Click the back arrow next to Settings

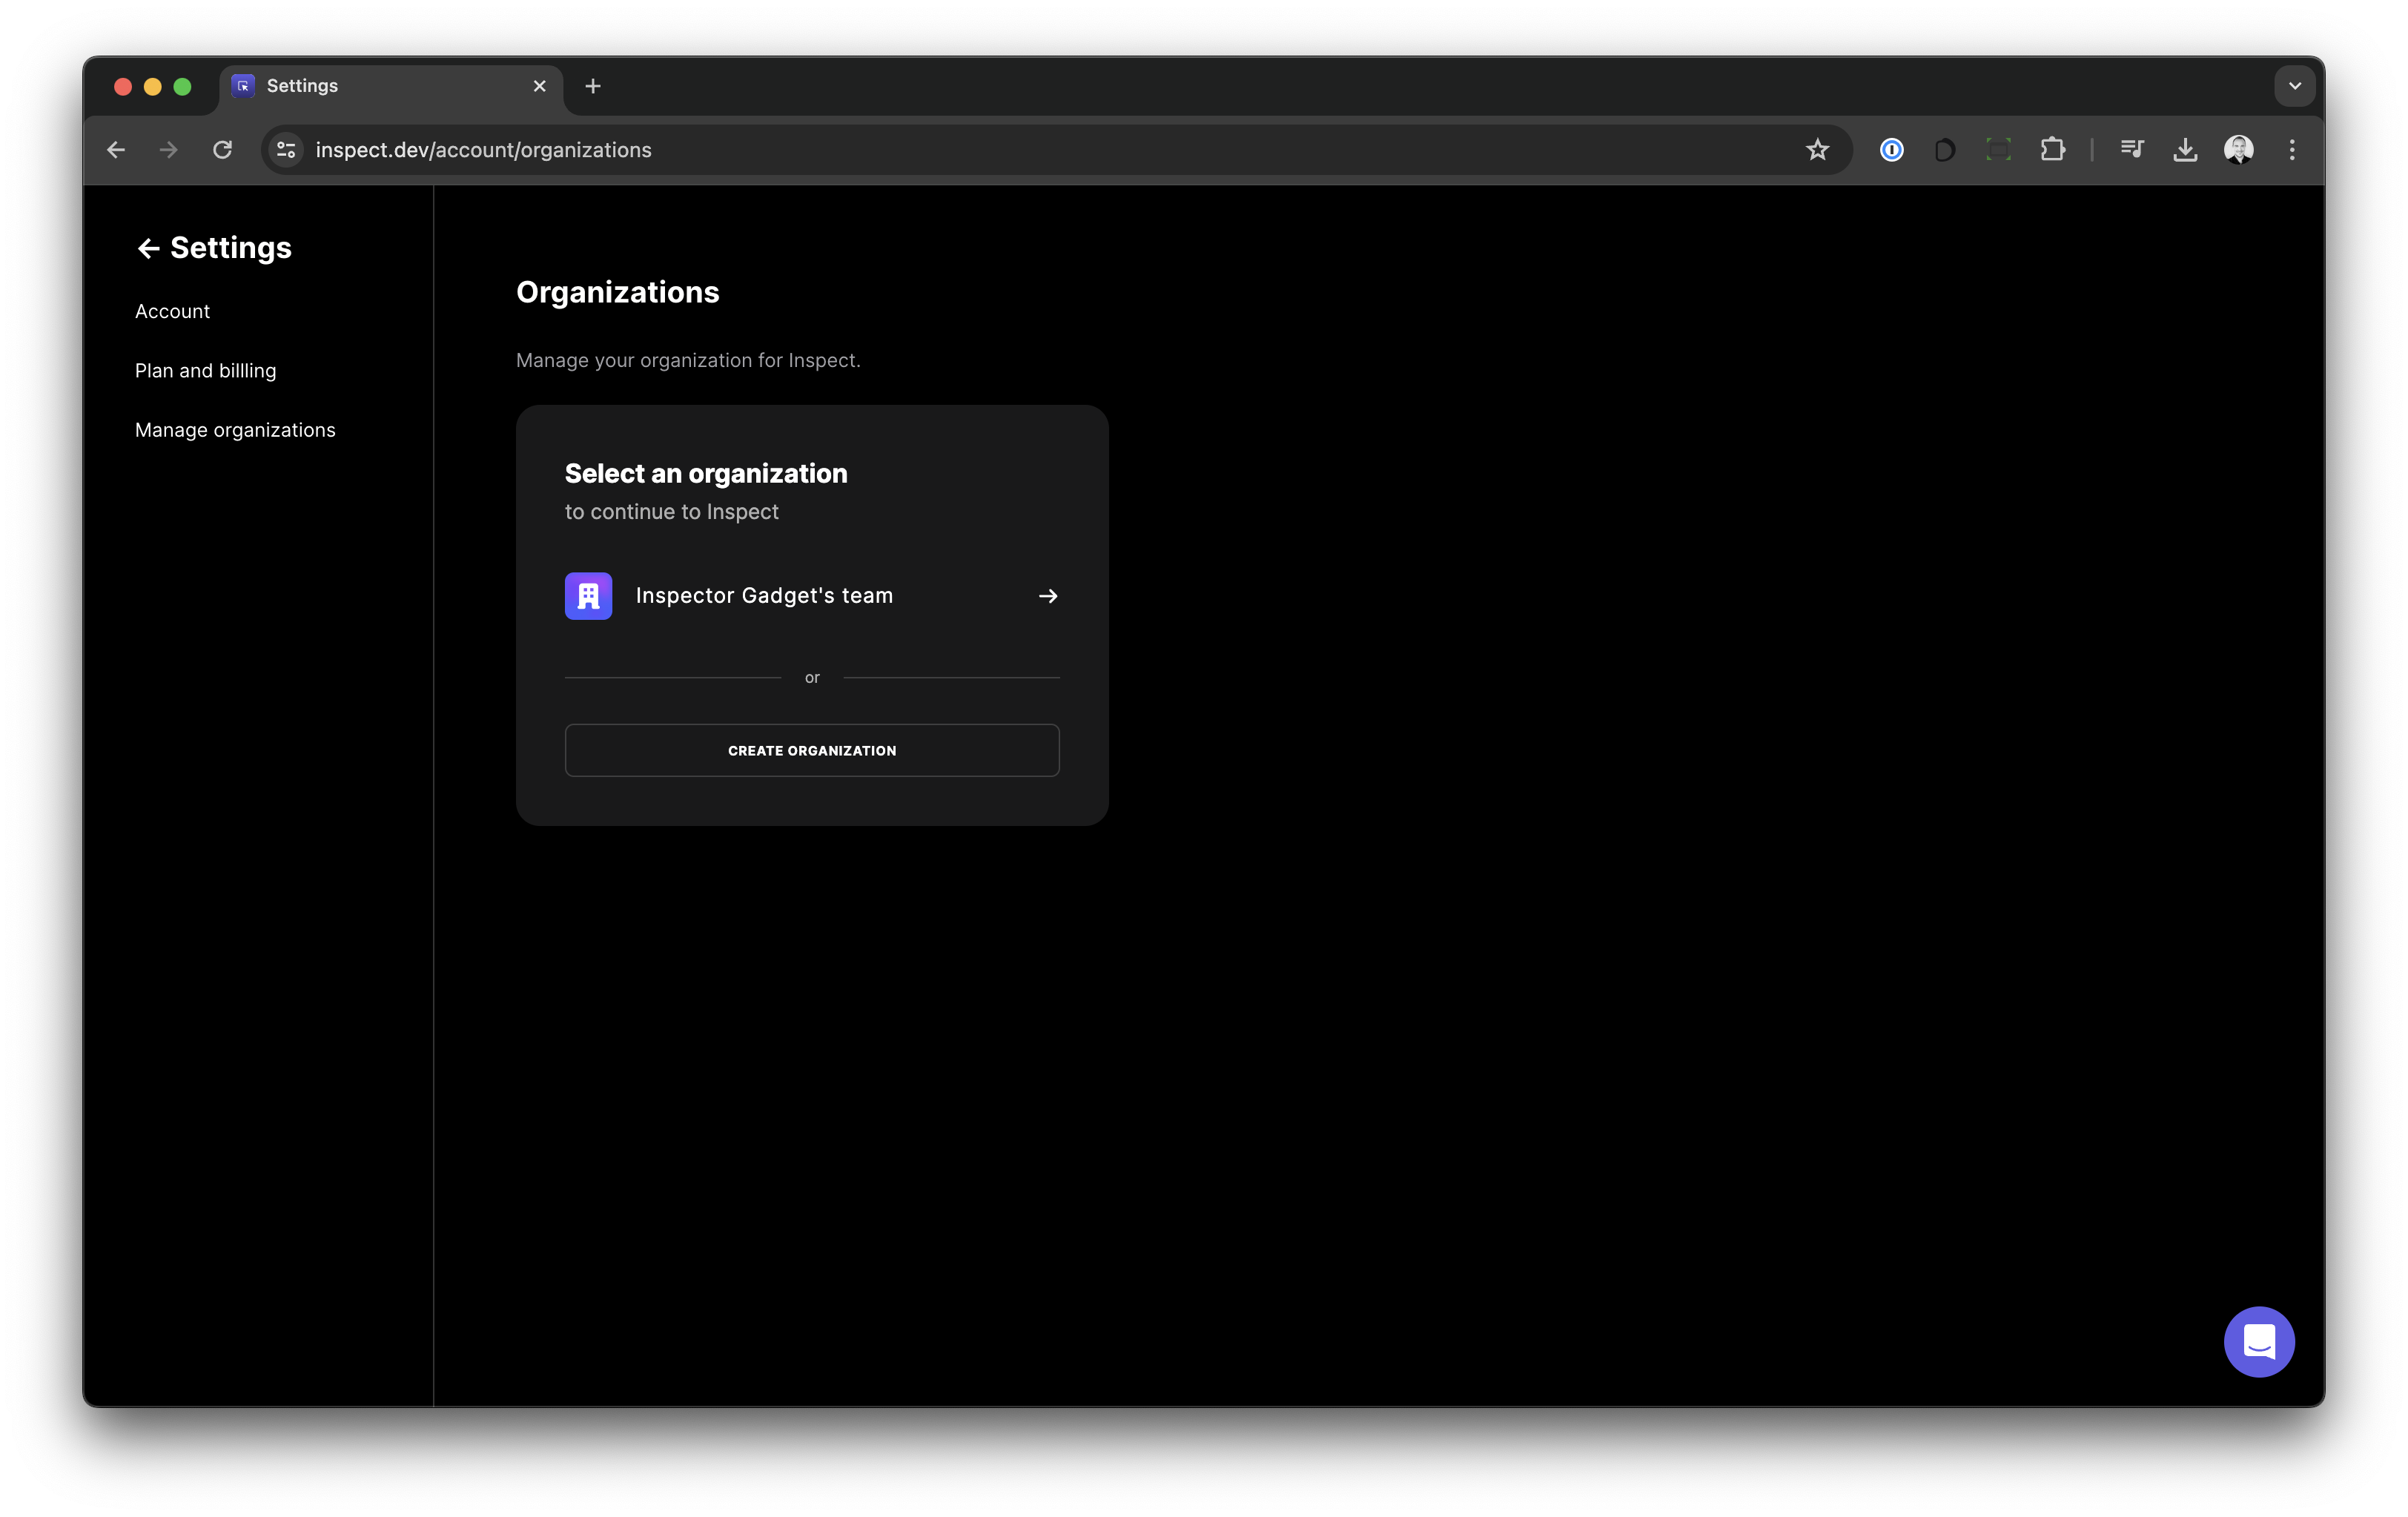coord(148,249)
